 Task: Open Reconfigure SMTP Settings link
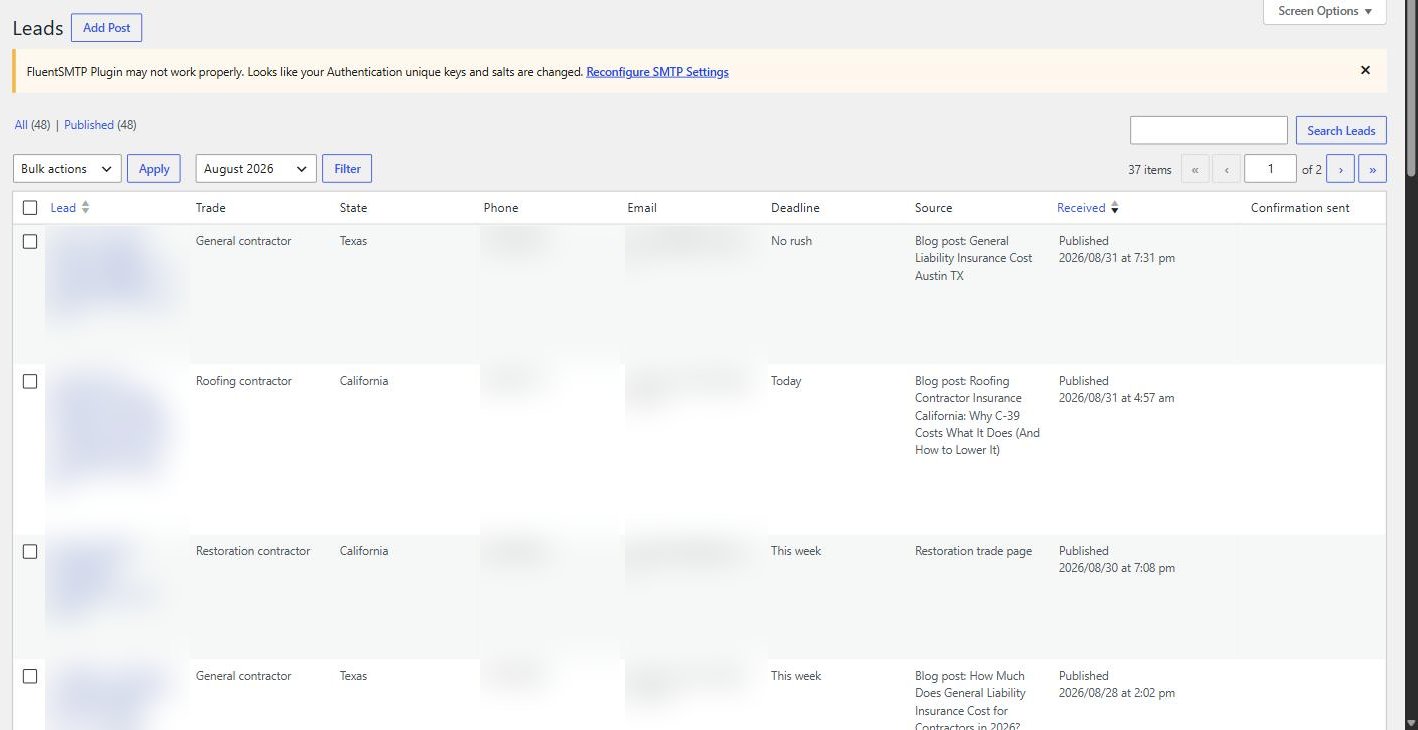tap(657, 72)
